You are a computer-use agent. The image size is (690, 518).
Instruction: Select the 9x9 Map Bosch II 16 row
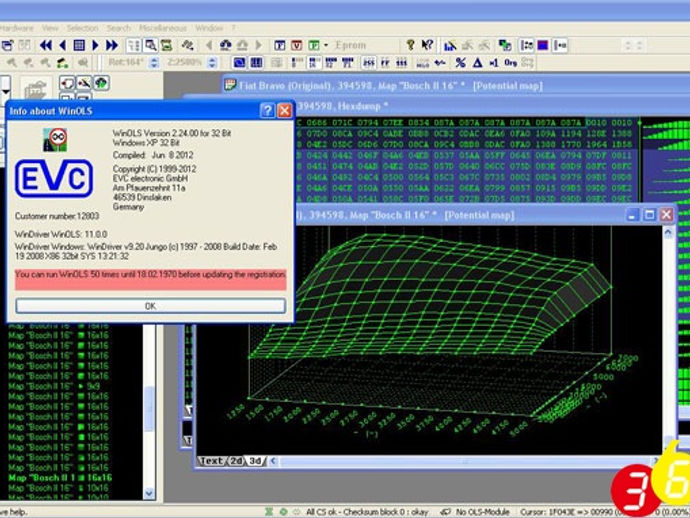click(x=54, y=386)
